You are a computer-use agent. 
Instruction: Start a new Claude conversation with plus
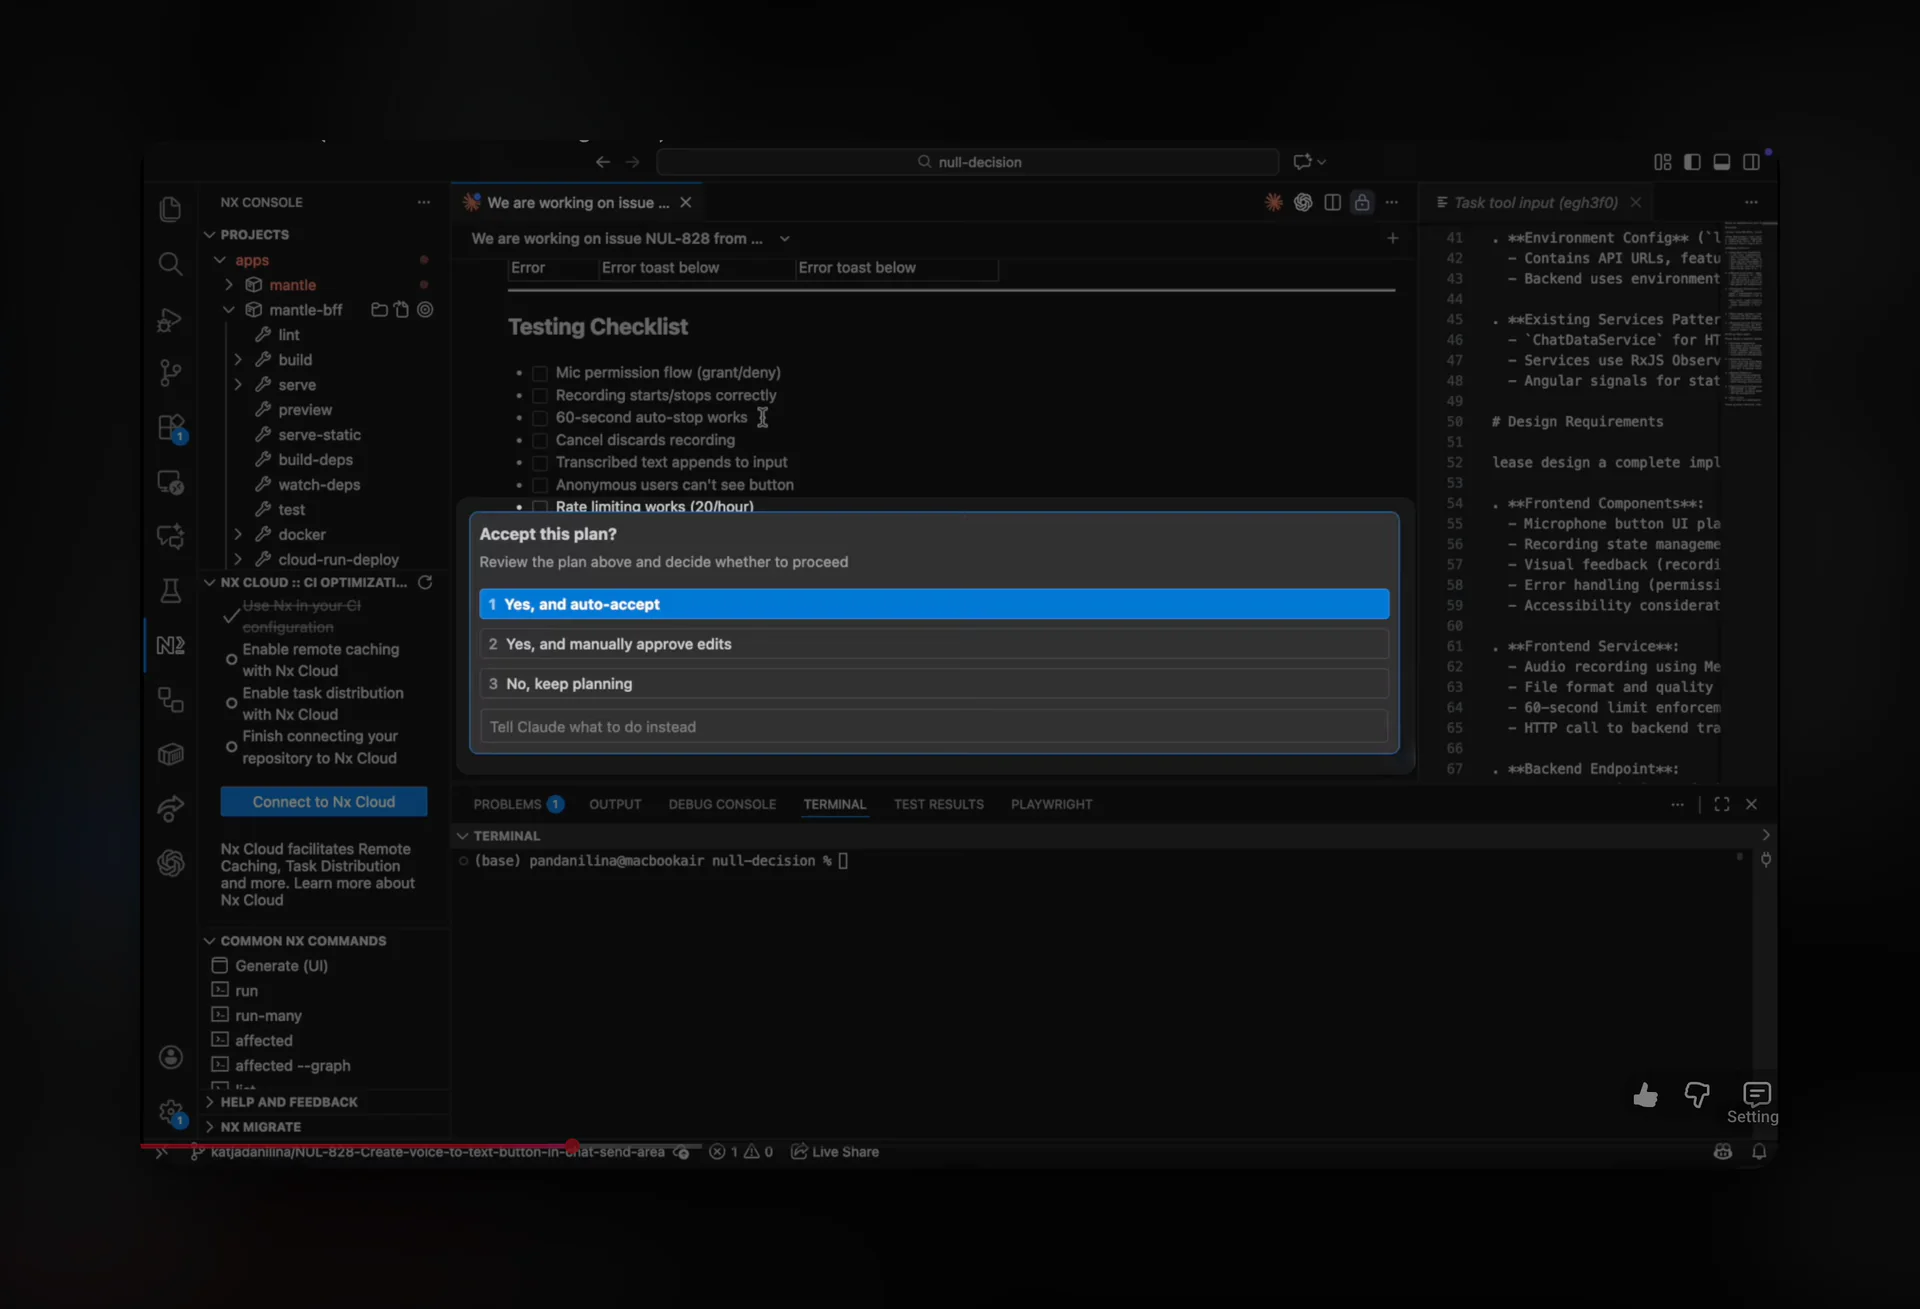[x=1392, y=238]
